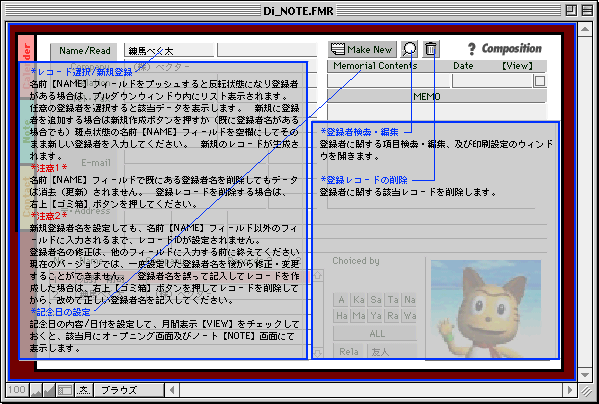This screenshot has width=599, height=404.
Task: Show all names with the ALL button
Action: point(375,333)
